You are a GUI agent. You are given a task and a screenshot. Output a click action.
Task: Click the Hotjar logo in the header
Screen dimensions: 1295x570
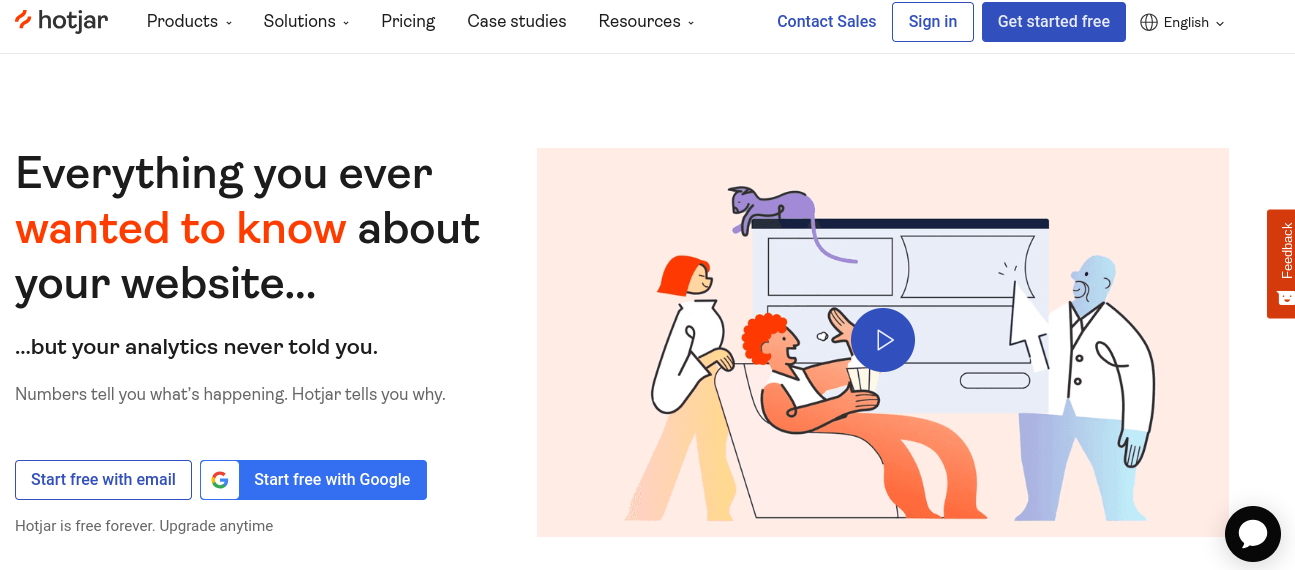pyautogui.click(x=61, y=21)
